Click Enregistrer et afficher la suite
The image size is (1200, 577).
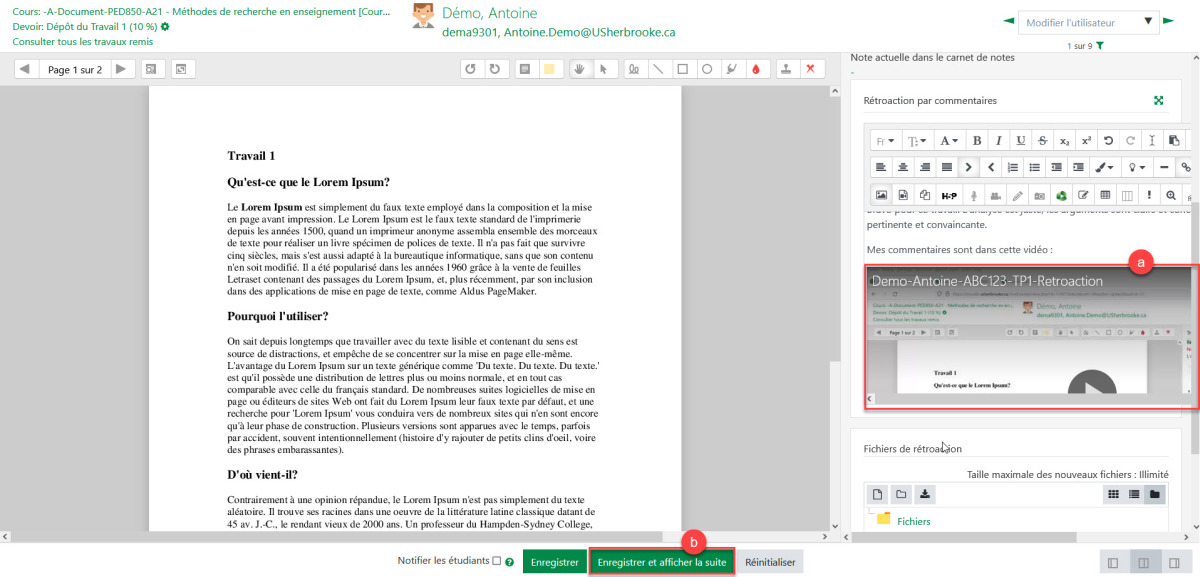[661, 562]
